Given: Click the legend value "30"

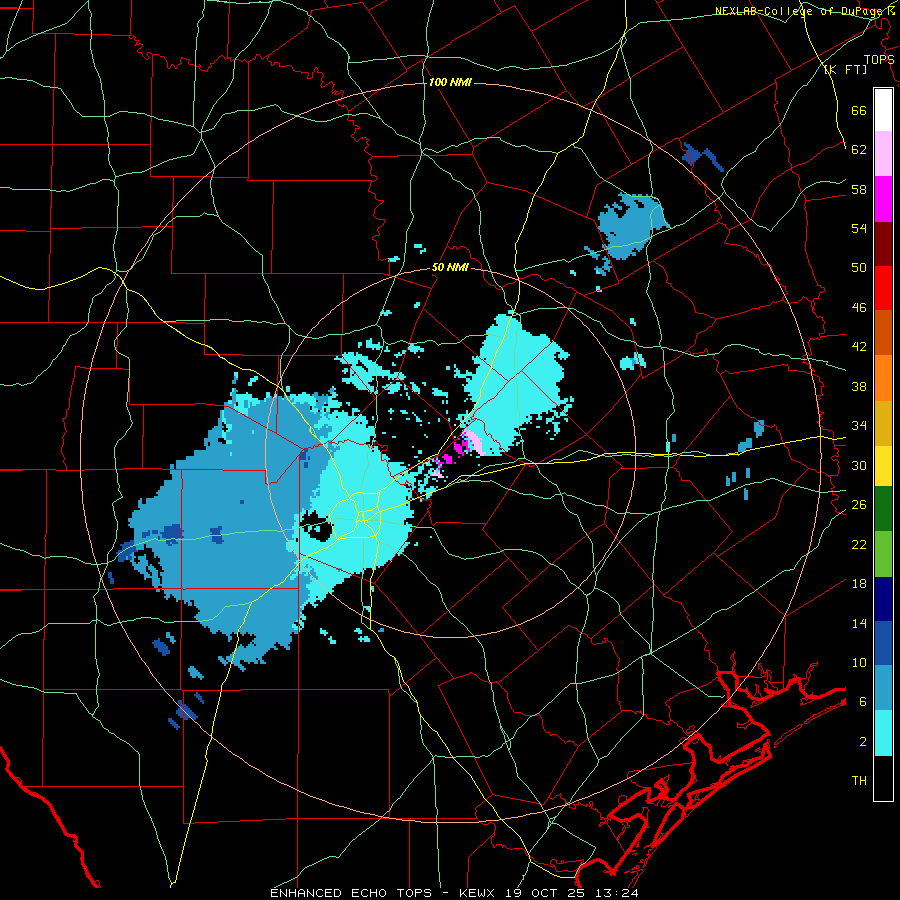Looking at the screenshot, I should [859, 465].
